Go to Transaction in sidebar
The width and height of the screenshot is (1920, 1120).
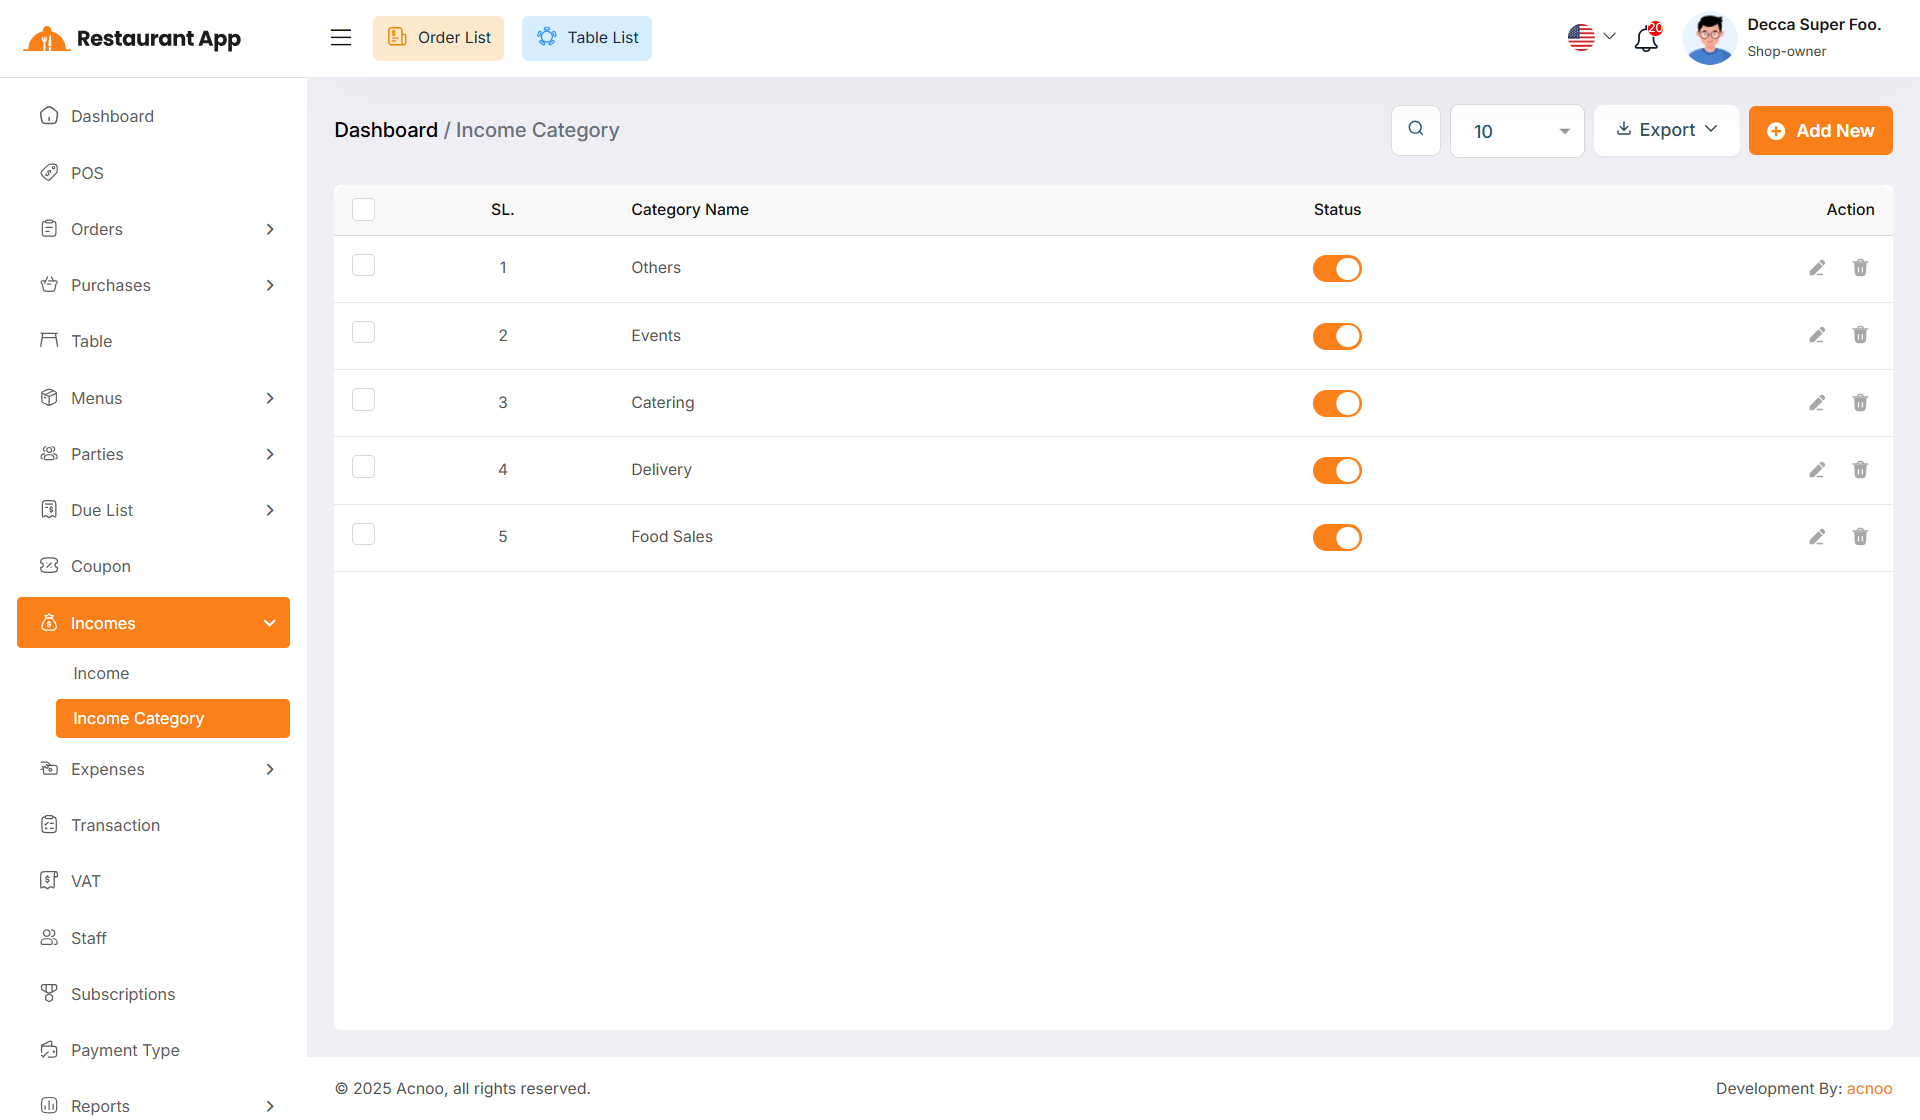coord(115,826)
